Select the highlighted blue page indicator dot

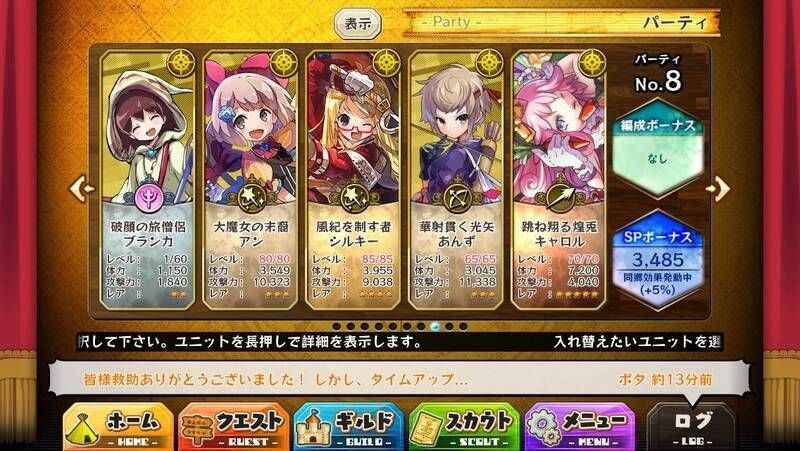click(435, 327)
